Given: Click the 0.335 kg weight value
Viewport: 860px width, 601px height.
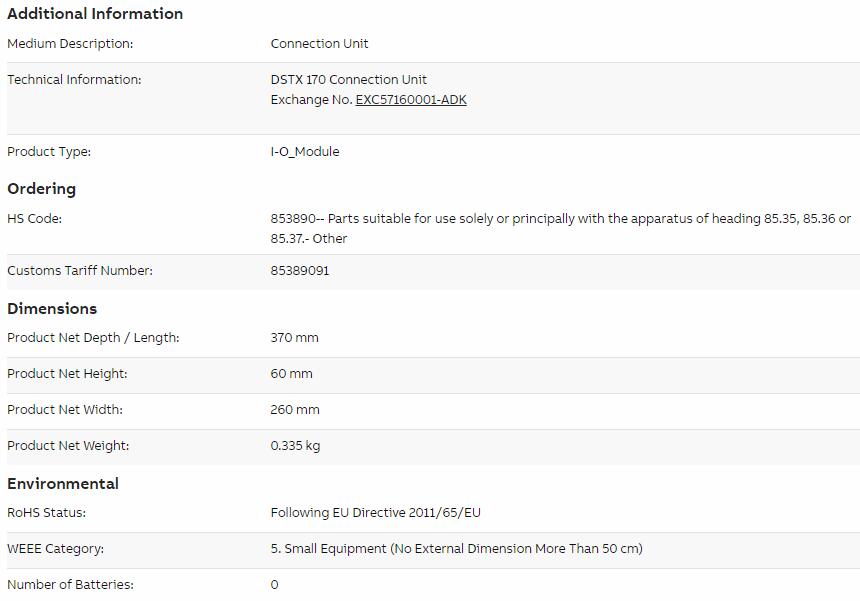Looking at the screenshot, I should click(x=295, y=445).
